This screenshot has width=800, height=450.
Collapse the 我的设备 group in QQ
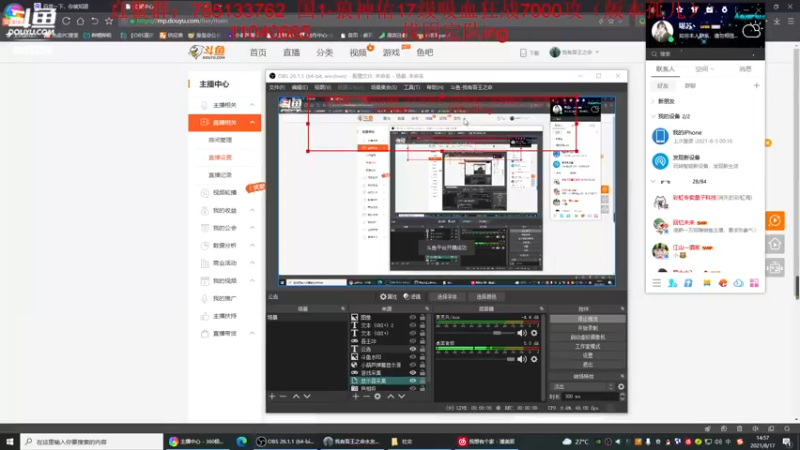[x=653, y=116]
